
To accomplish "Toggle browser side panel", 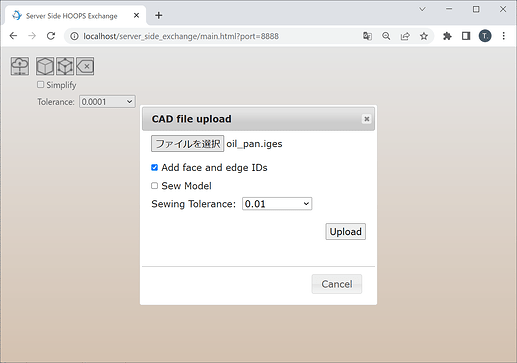I will click(x=466, y=36).
